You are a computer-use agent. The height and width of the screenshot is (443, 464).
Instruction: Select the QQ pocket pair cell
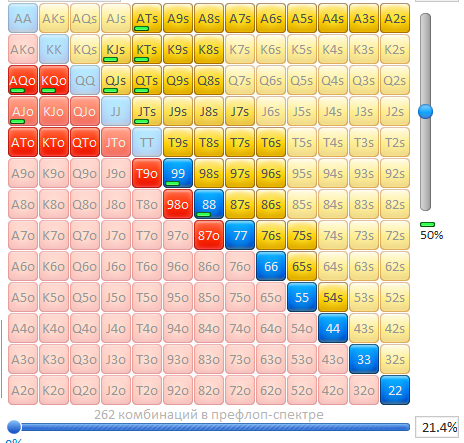(85, 80)
